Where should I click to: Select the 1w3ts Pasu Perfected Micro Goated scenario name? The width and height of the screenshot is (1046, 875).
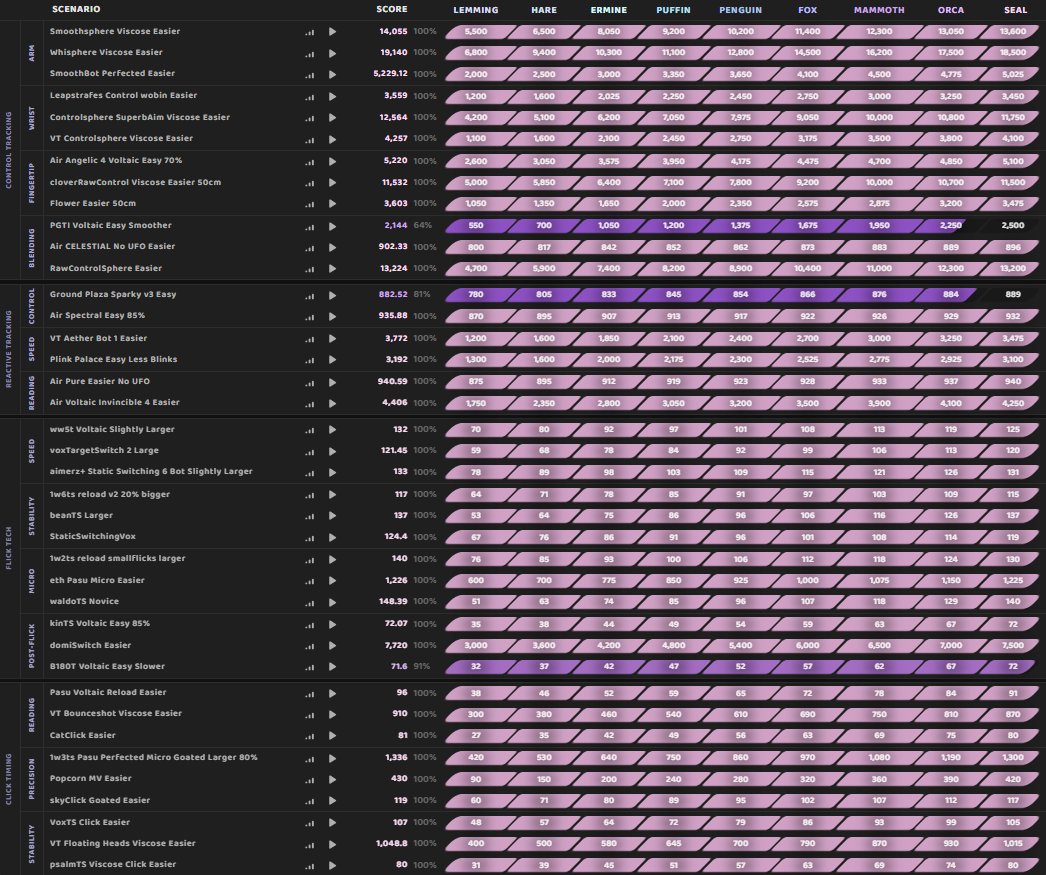coord(153,758)
